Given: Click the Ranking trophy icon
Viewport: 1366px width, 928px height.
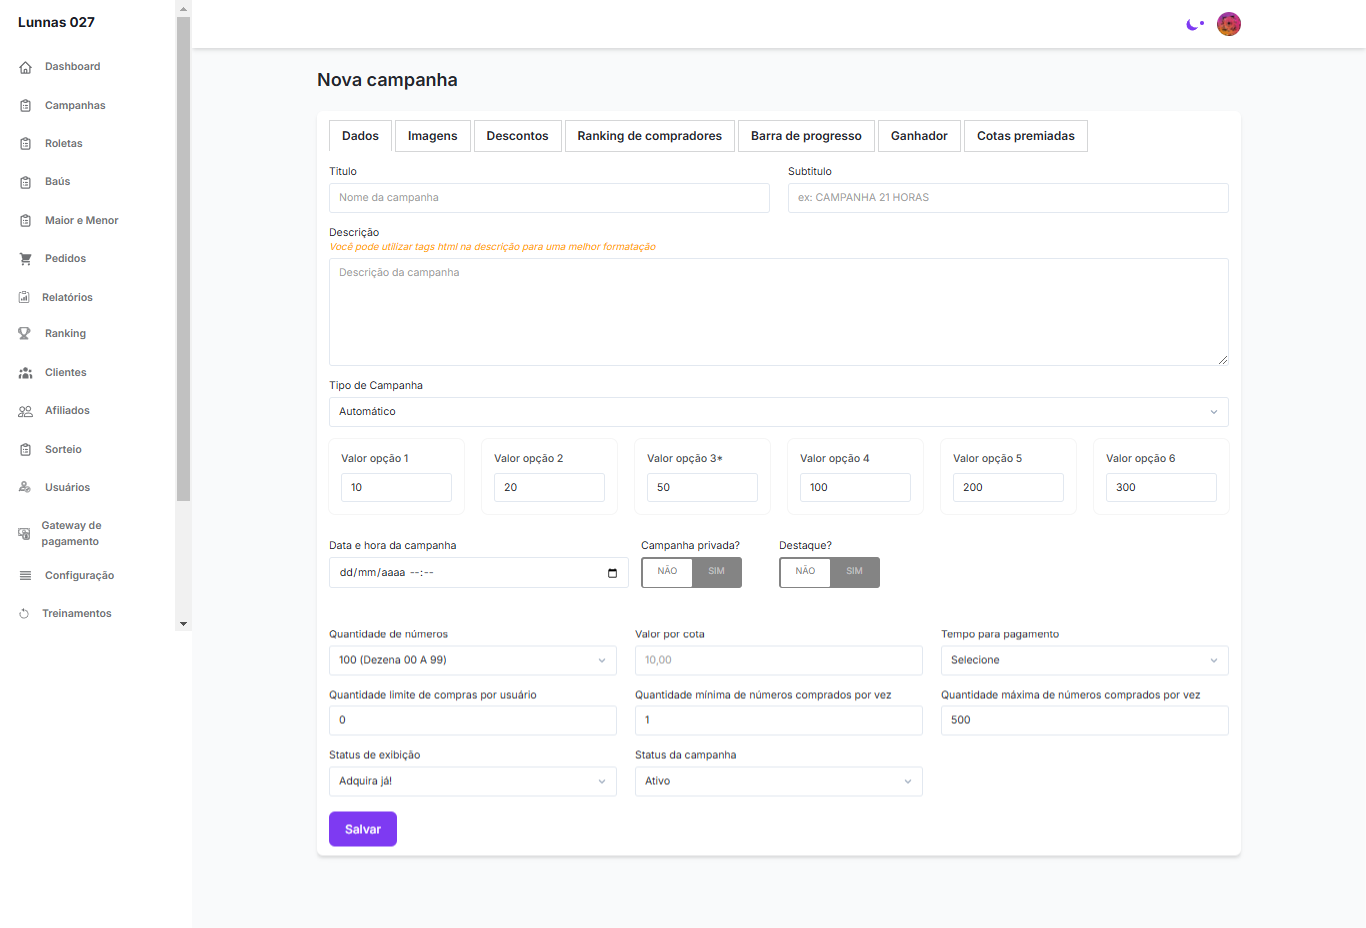Looking at the screenshot, I should [x=25, y=334].
